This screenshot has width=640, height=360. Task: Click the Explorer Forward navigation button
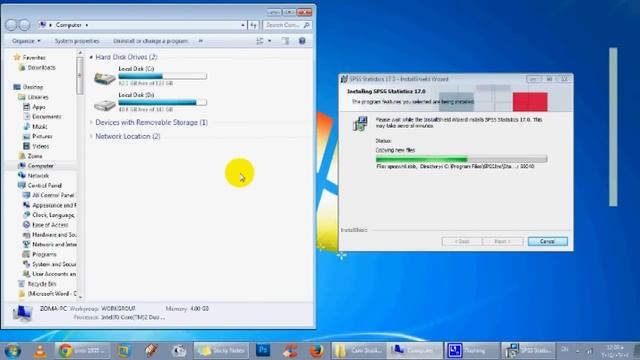point(24,25)
